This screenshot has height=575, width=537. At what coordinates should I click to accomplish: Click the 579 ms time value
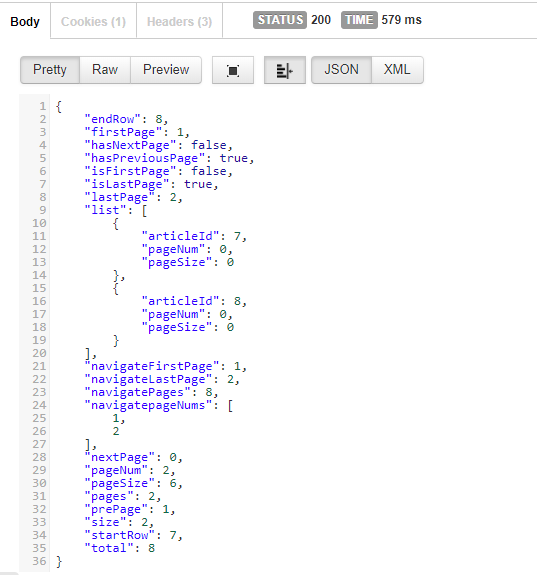pos(401,20)
